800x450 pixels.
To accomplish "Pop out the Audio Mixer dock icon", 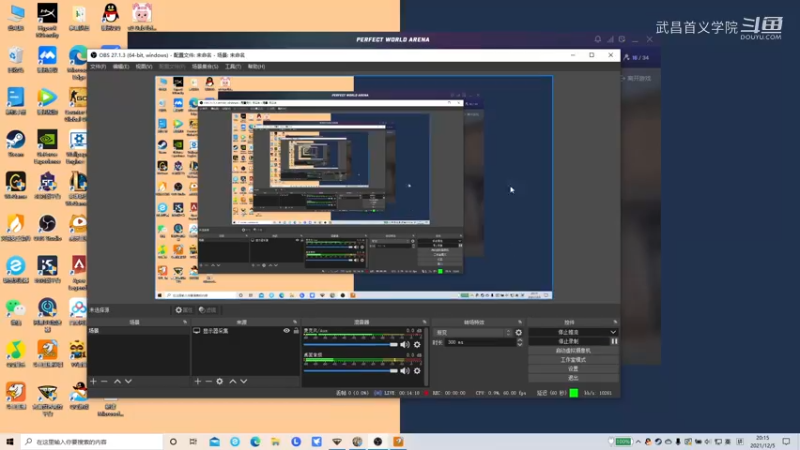I will pyautogui.click(x=424, y=322).
